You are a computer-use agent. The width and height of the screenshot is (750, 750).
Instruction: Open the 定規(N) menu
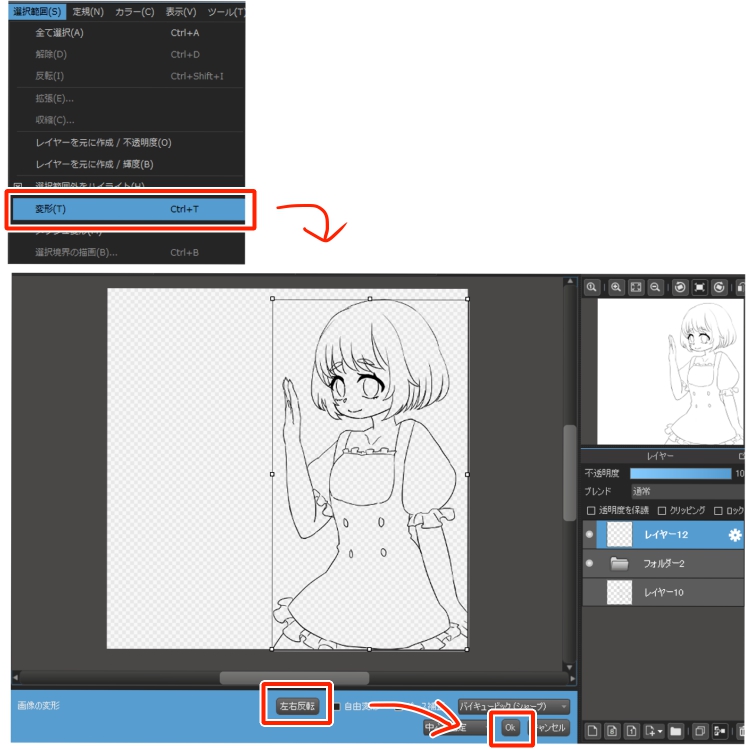click(88, 11)
